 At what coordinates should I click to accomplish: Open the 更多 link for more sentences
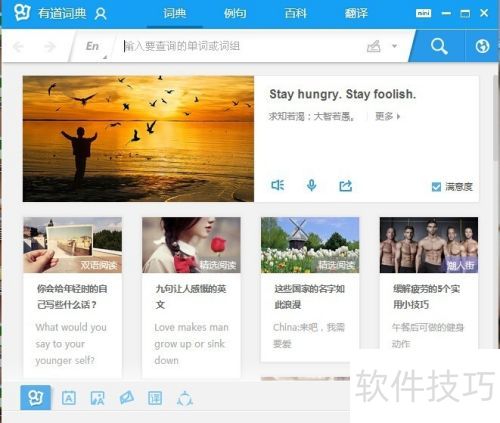(387, 116)
